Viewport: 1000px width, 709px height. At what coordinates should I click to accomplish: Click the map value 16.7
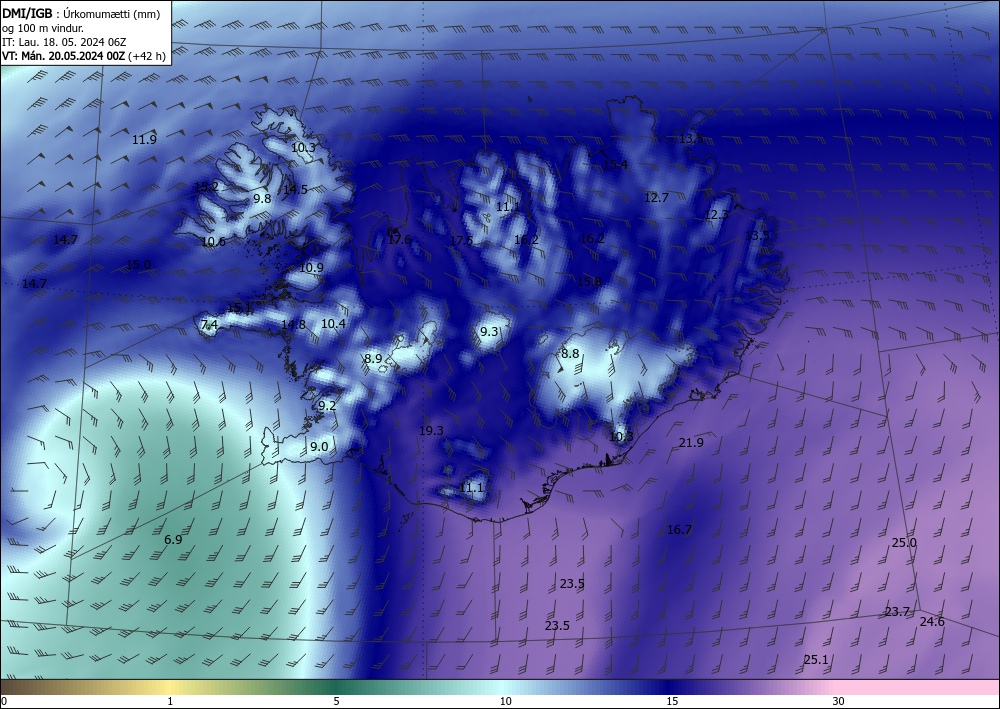tap(679, 530)
